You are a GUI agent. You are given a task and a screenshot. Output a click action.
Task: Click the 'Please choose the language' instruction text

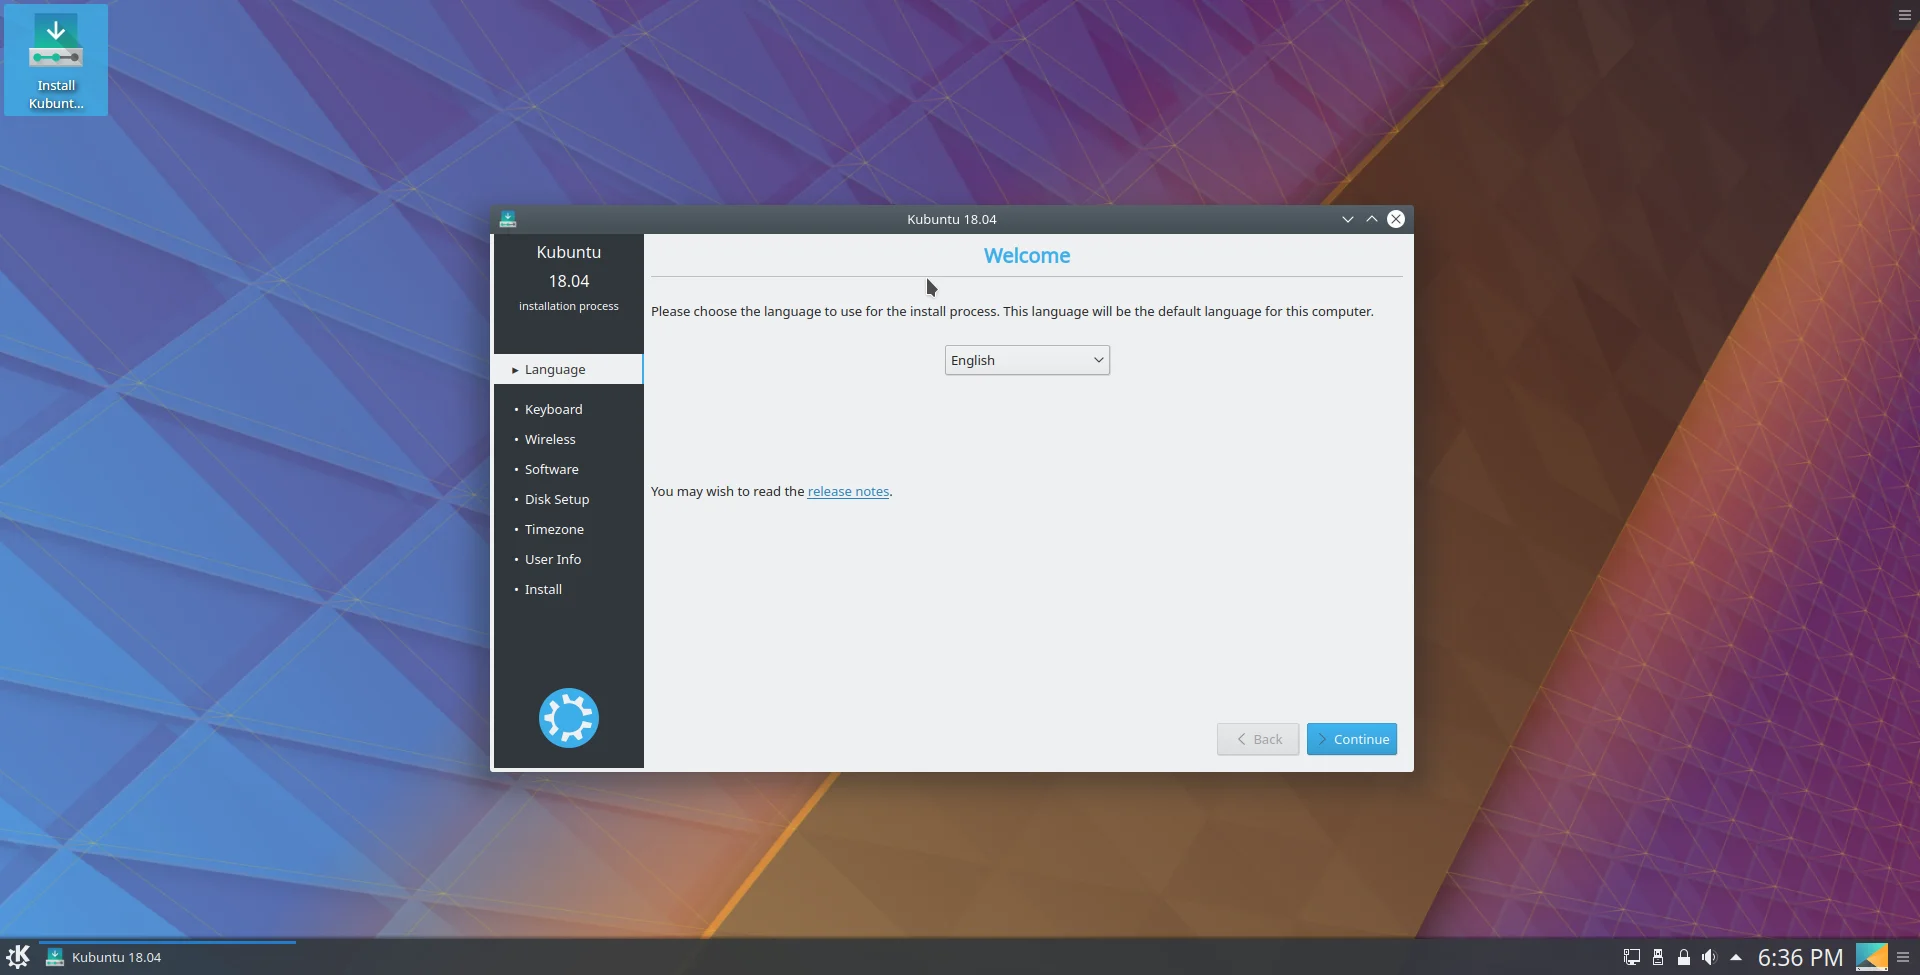pos(1012,311)
